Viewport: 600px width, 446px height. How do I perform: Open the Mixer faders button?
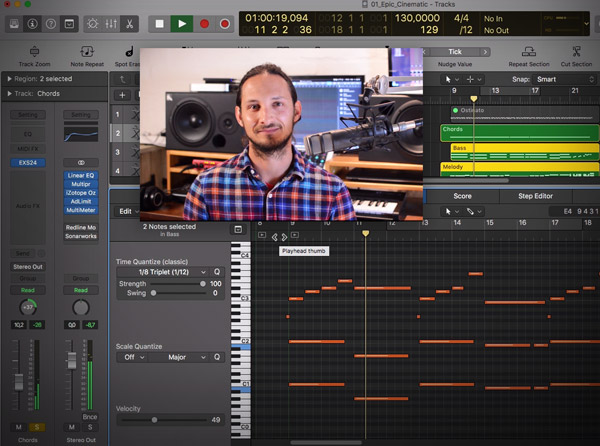click(x=111, y=24)
